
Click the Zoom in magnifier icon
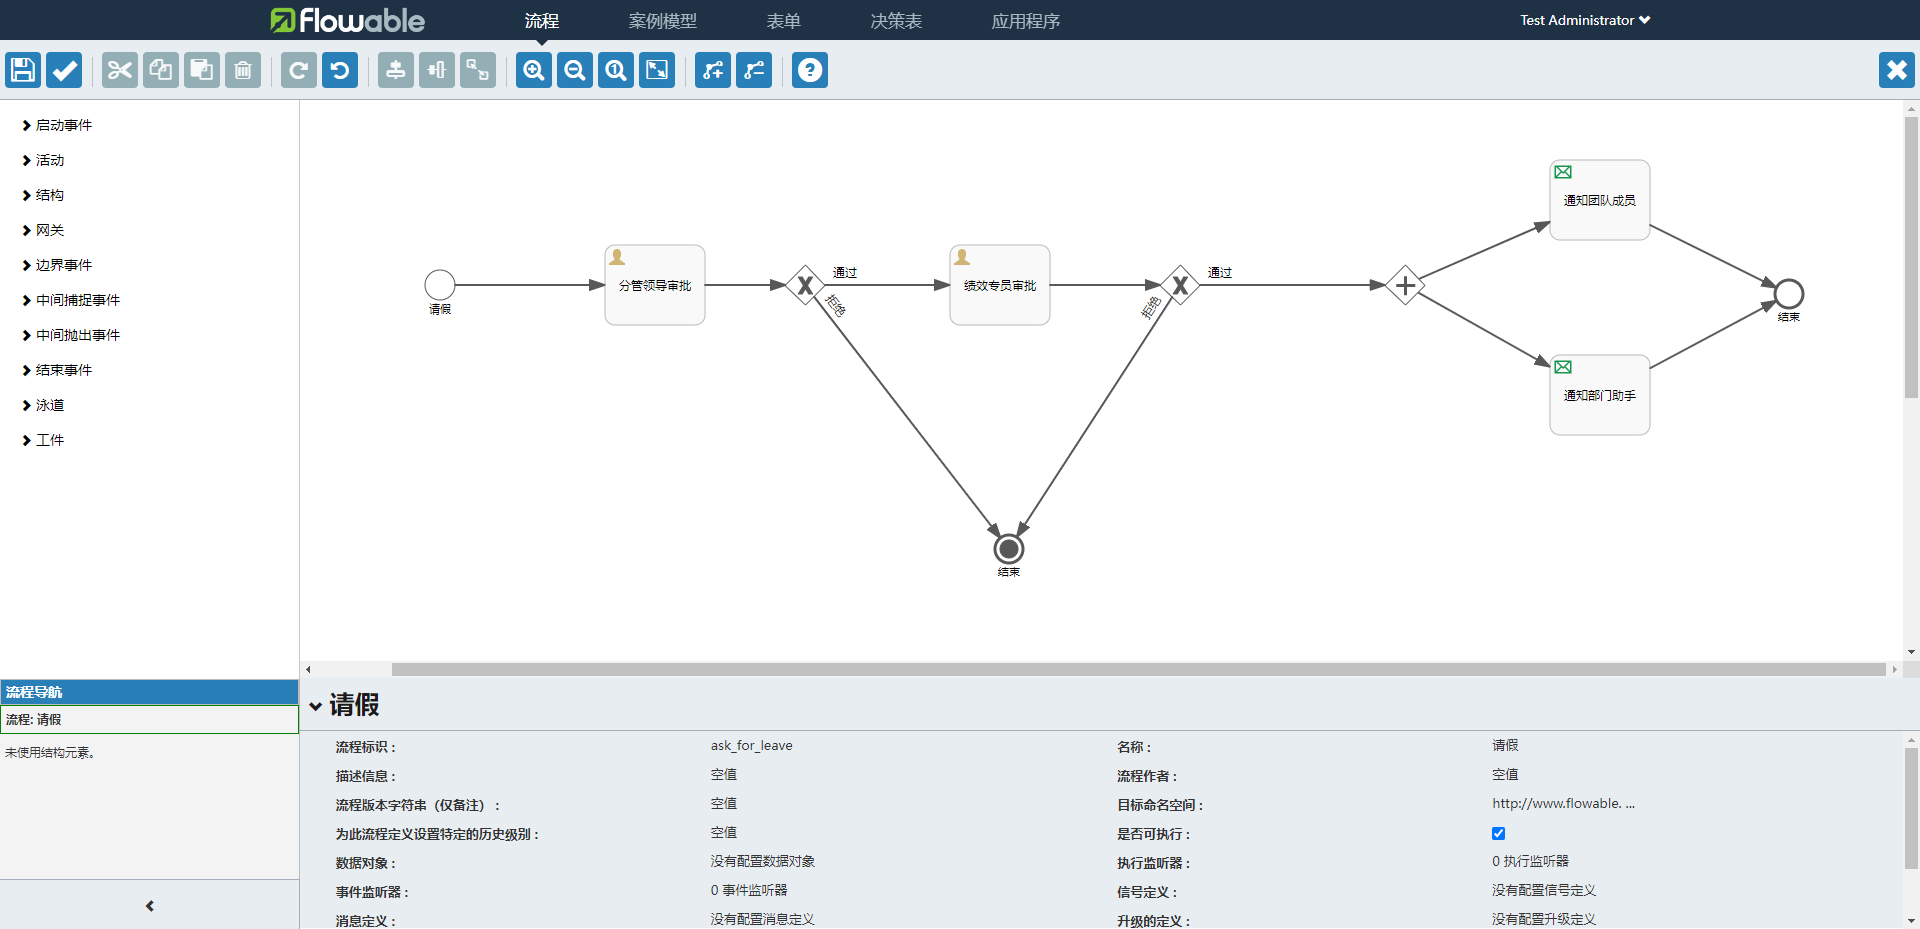[534, 70]
